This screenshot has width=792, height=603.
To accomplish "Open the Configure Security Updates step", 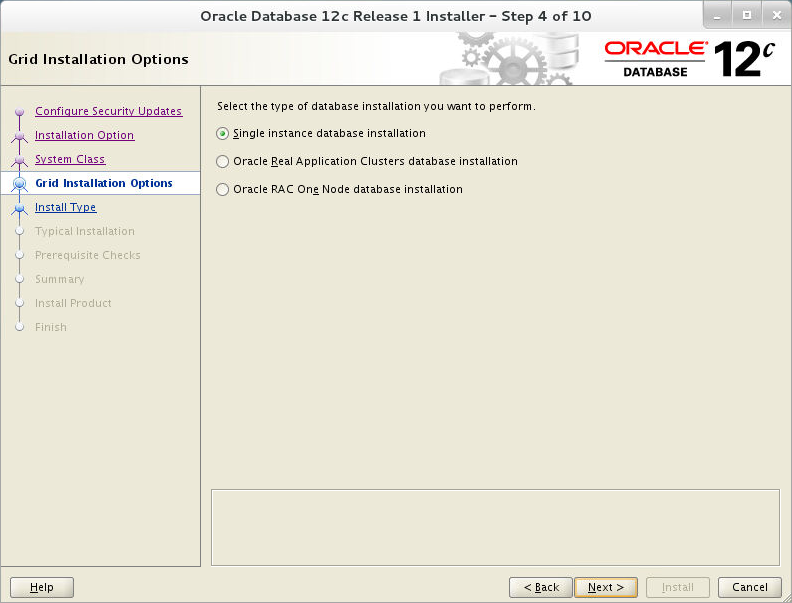I will point(109,111).
